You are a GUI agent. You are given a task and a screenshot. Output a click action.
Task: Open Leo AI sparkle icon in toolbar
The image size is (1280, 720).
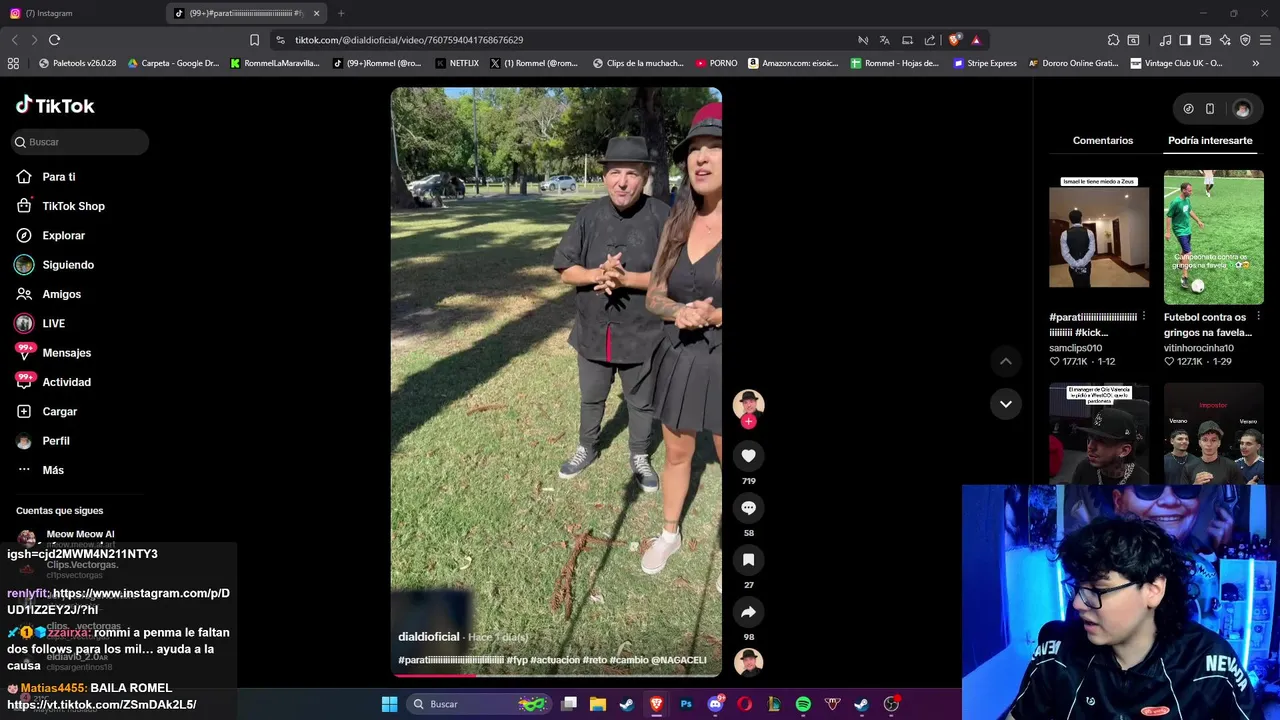click(x=1225, y=40)
